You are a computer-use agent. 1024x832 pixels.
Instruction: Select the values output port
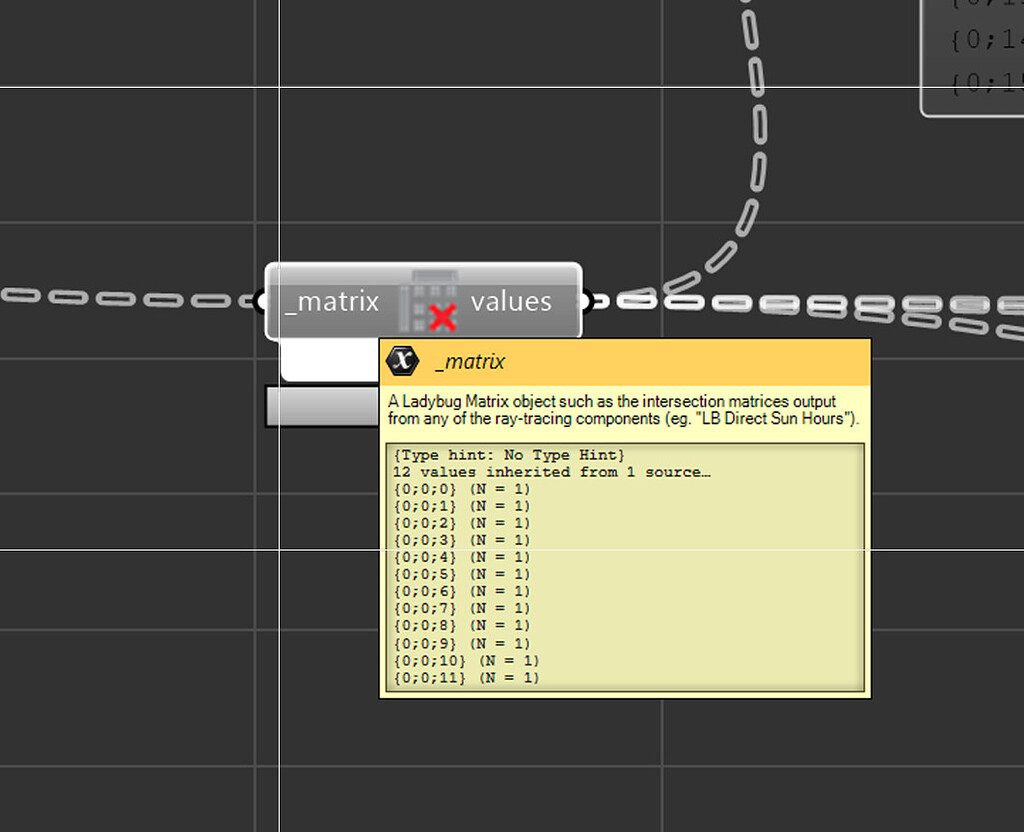coord(510,301)
